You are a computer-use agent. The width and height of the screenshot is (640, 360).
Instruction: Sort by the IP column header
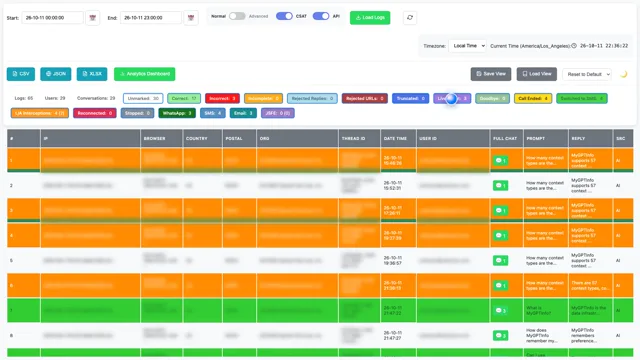(x=90, y=138)
